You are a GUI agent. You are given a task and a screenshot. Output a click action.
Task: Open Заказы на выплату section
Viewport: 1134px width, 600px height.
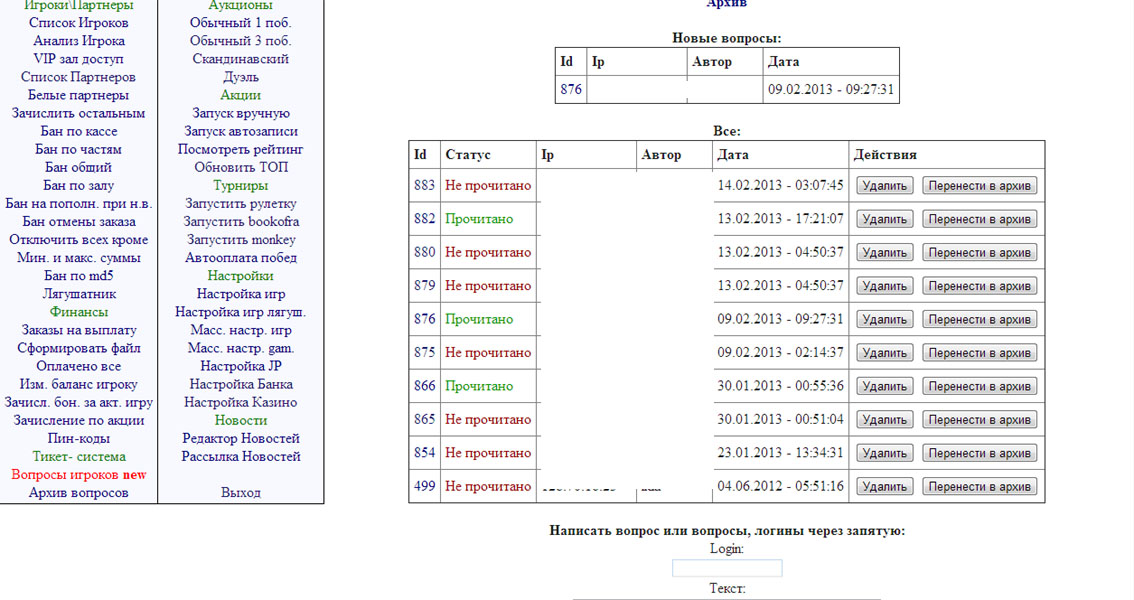79,330
